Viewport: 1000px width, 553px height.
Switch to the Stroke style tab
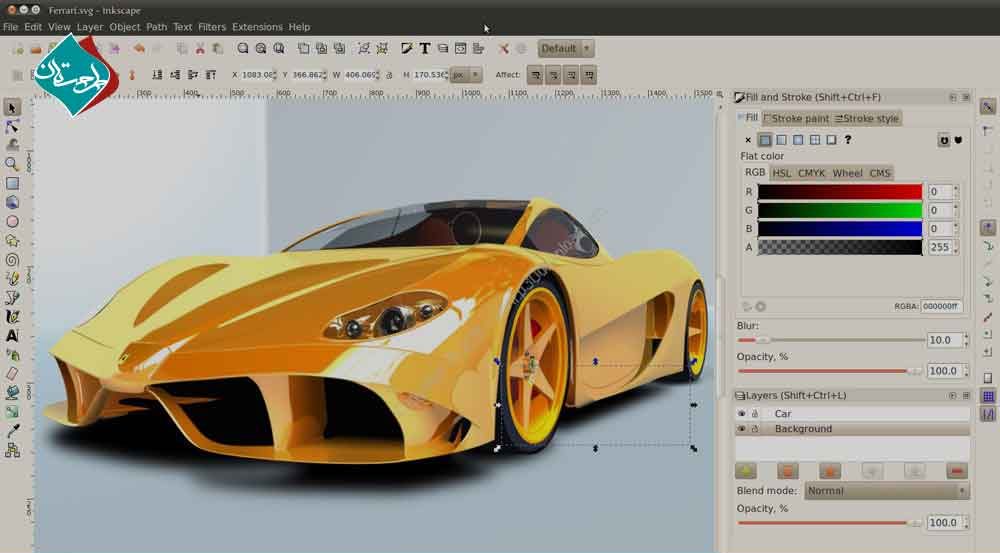click(x=867, y=119)
